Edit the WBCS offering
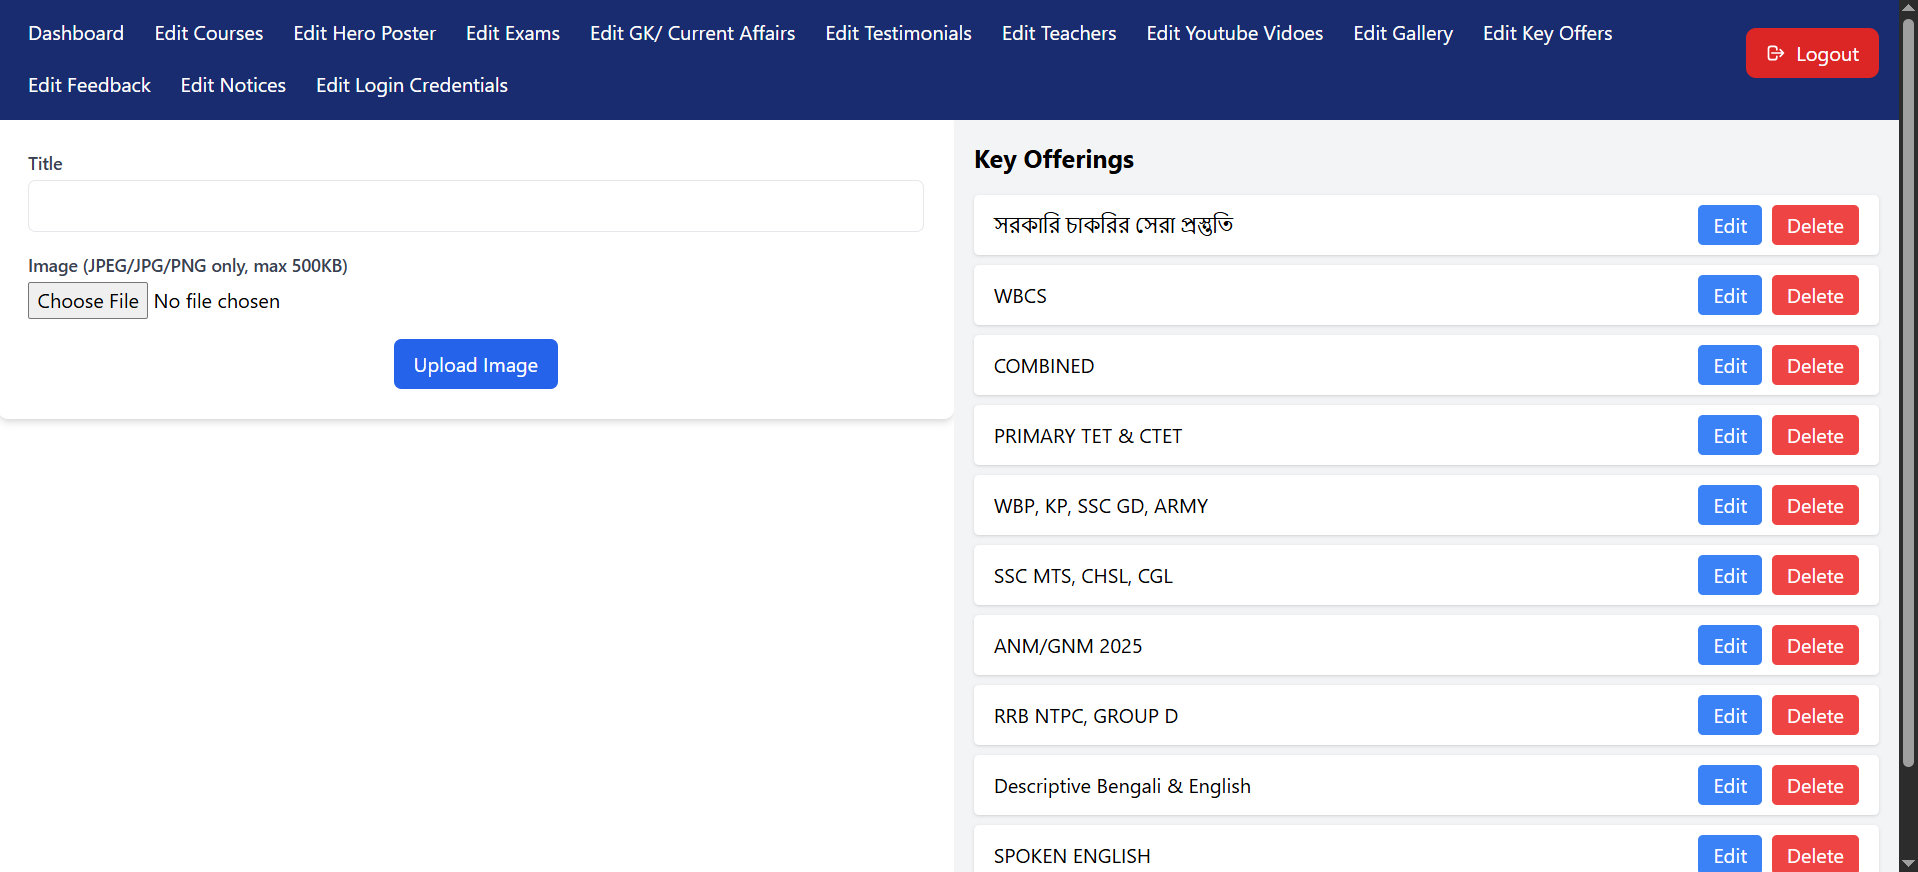 1729,295
